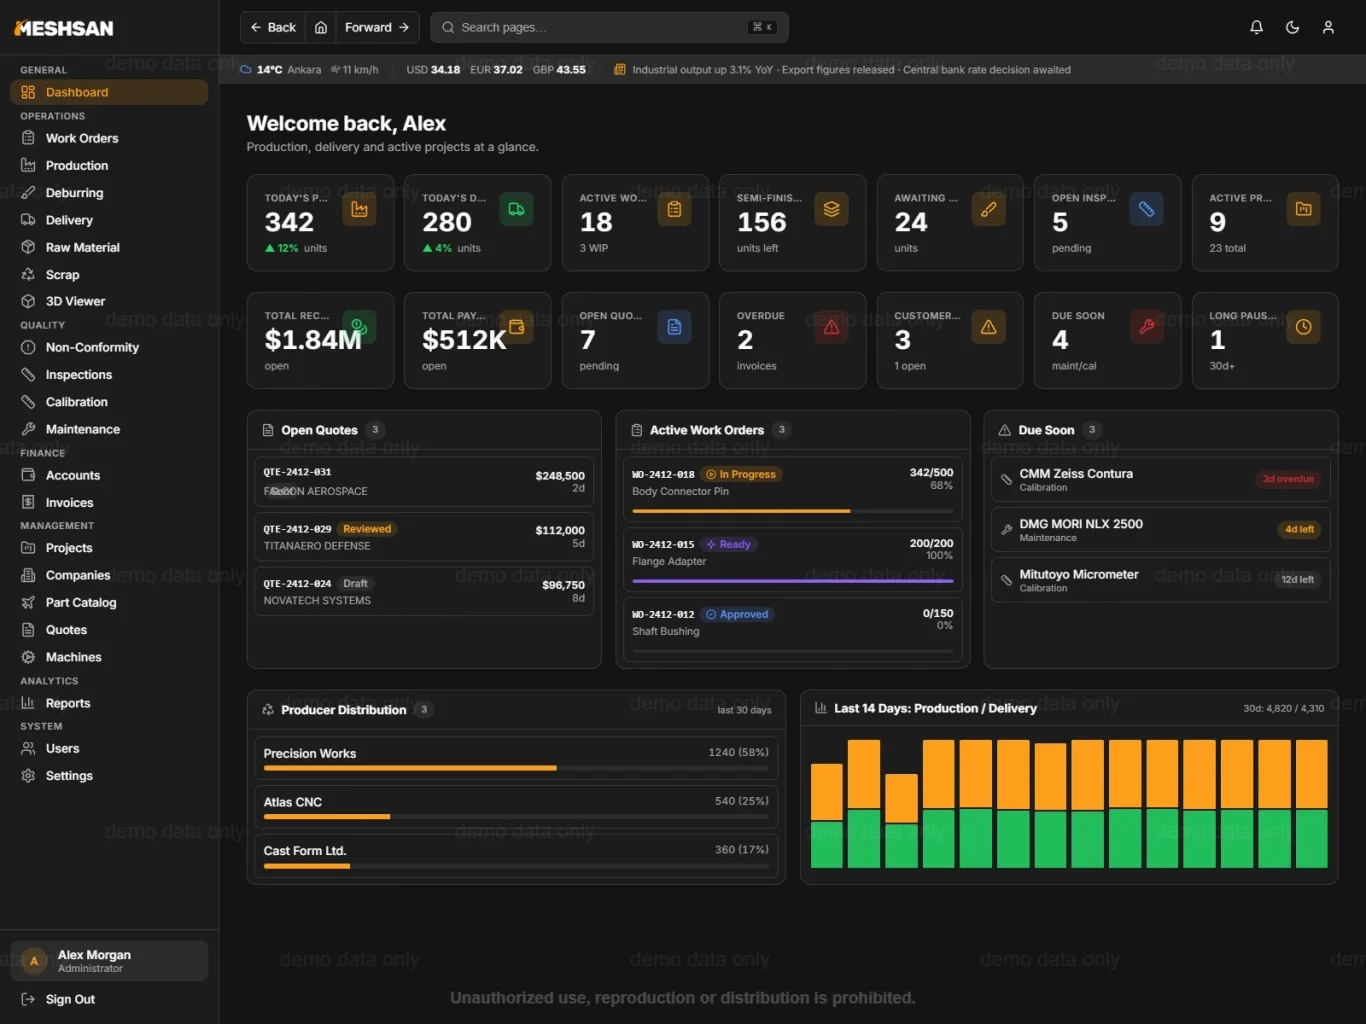Open Delivery in sidebar
The image size is (1366, 1024).
(x=109, y=220)
